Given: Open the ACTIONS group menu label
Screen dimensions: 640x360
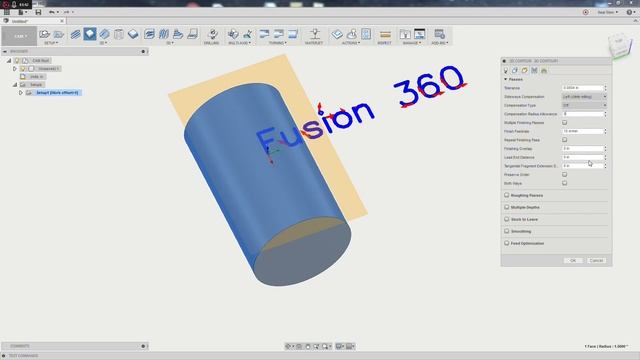Looking at the screenshot, I should pyautogui.click(x=351, y=43).
